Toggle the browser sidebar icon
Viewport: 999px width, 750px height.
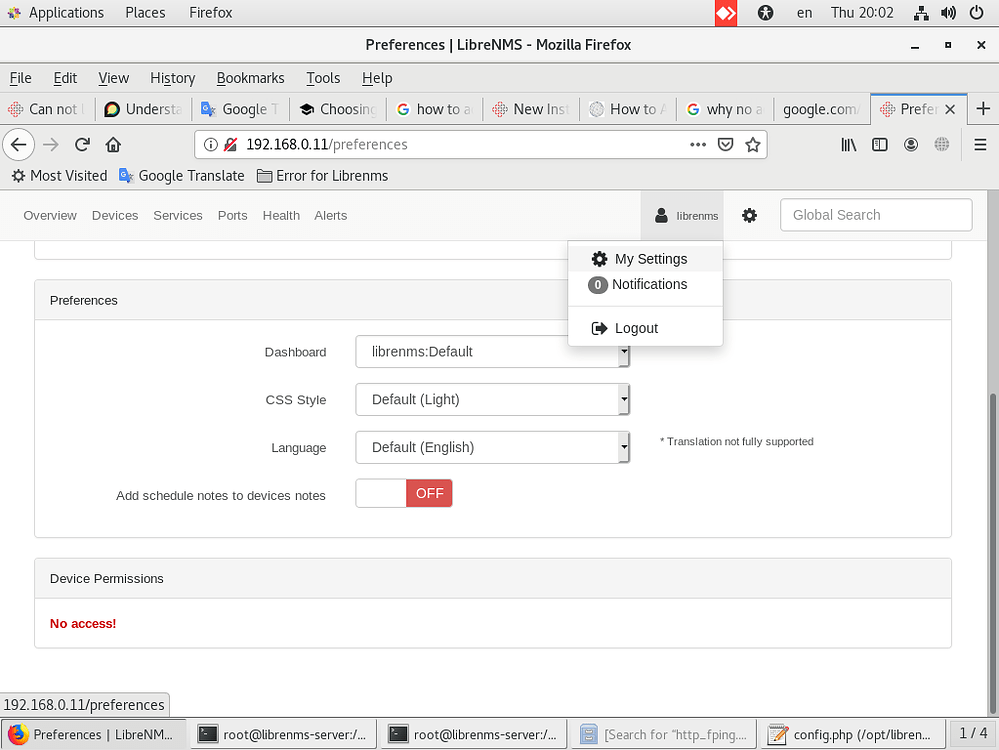[x=879, y=144]
